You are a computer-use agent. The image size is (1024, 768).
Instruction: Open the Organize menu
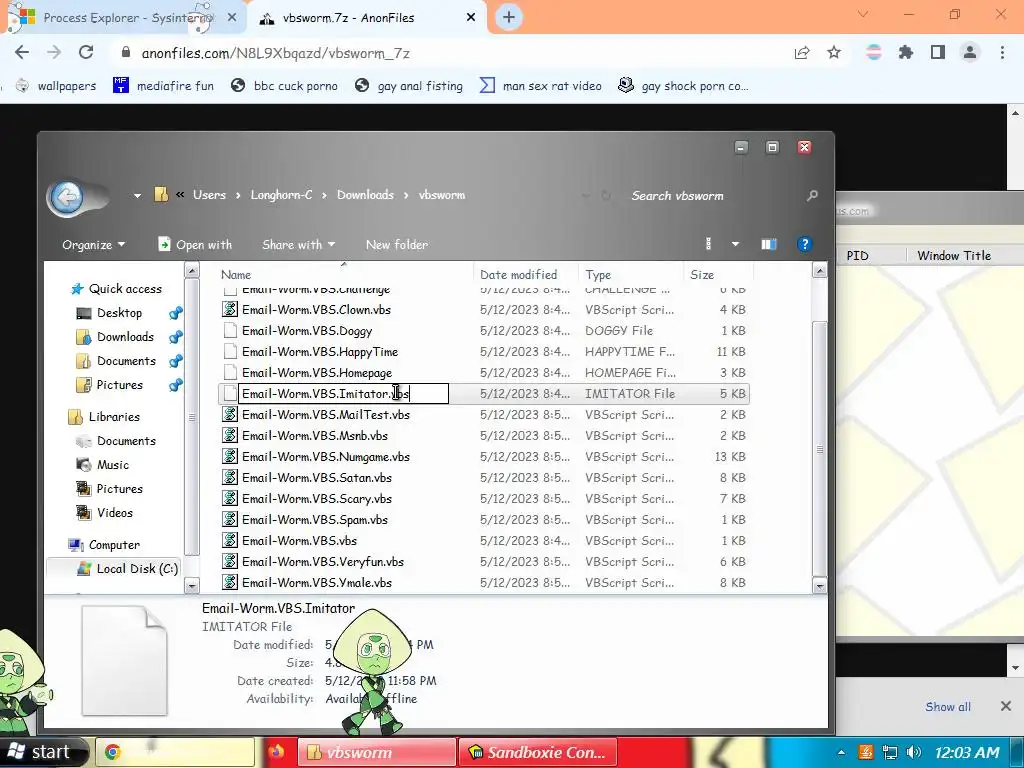93,244
